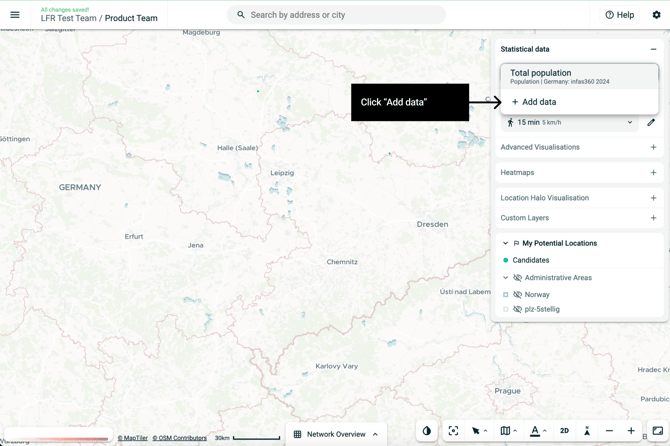Toggle Administrative Areas visibility
The height and width of the screenshot is (446, 670).
[x=518, y=278]
